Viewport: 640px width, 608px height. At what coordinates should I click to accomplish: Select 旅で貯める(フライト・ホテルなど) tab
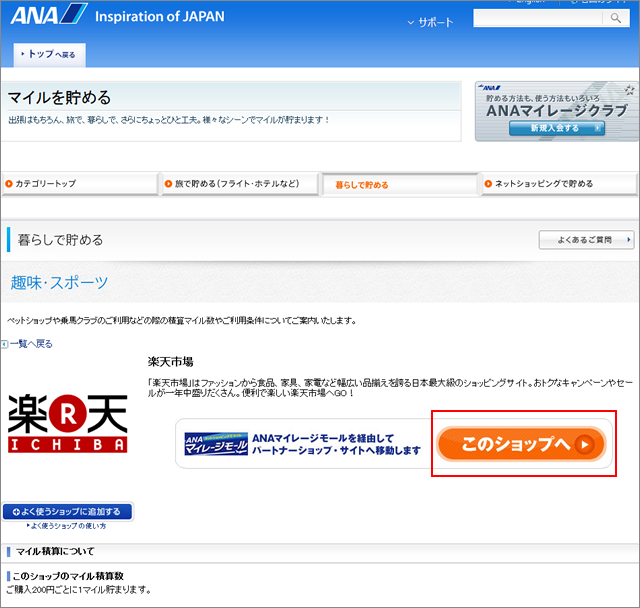240,184
